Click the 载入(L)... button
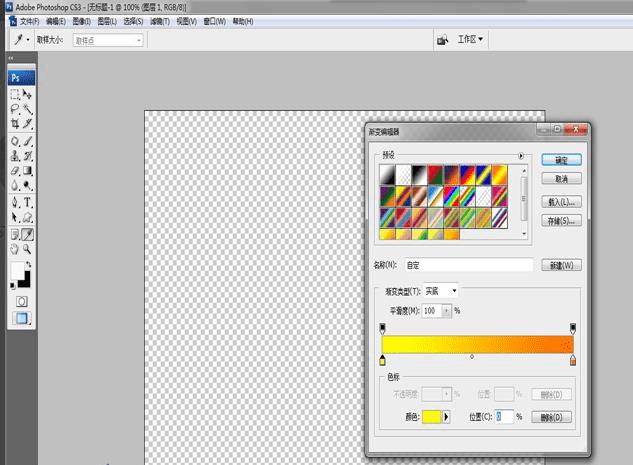The height and width of the screenshot is (465, 633). pyautogui.click(x=561, y=201)
